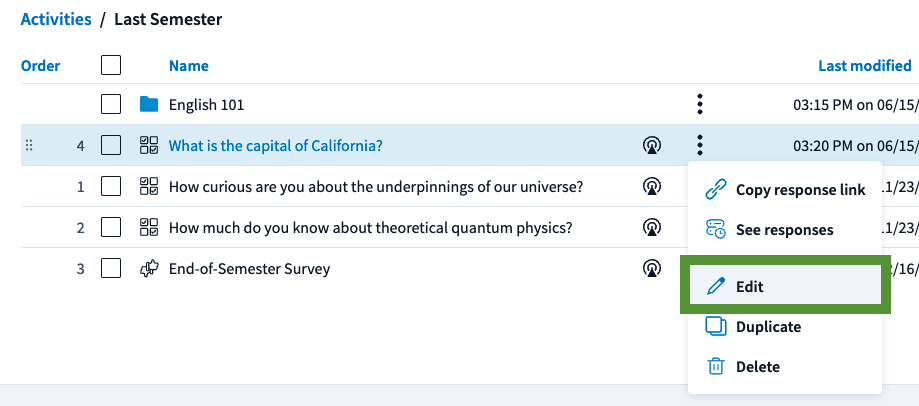Click multiple-choice icon beside California capital question

(149, 145)
